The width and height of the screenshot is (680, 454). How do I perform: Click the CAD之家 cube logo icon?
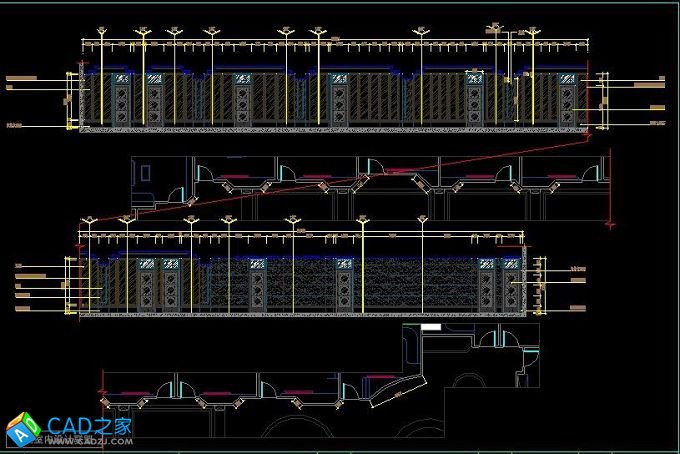coord(22,428)
